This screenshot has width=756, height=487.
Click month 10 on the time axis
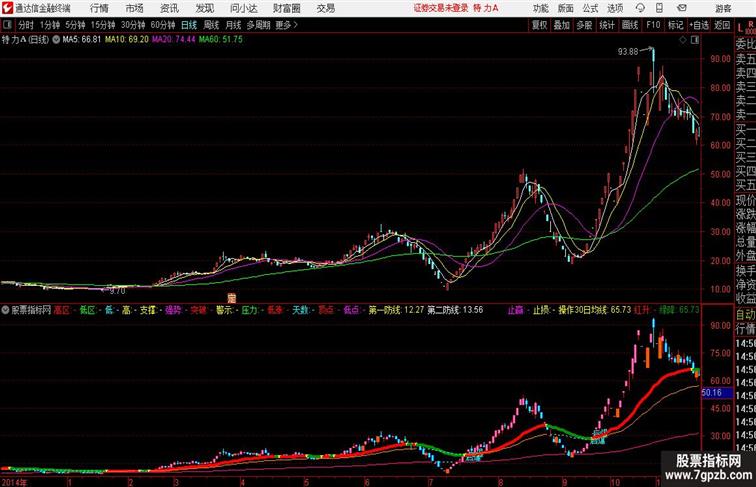click(615, 482)
